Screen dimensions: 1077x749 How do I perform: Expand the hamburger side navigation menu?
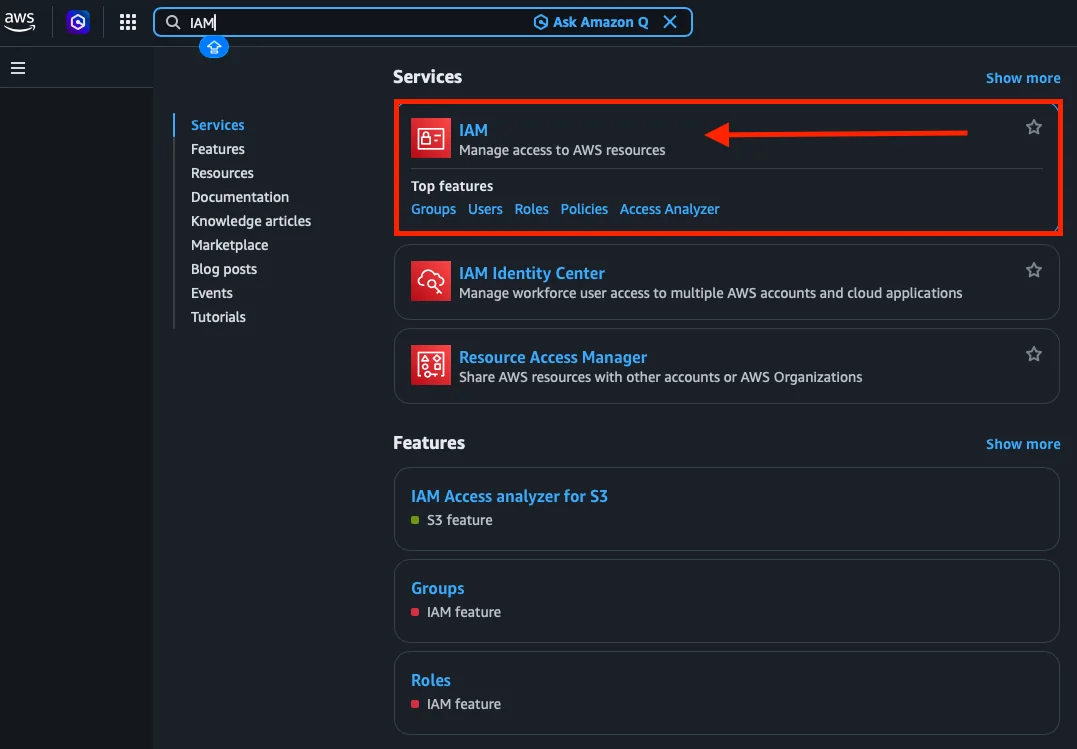coord(18,68)
